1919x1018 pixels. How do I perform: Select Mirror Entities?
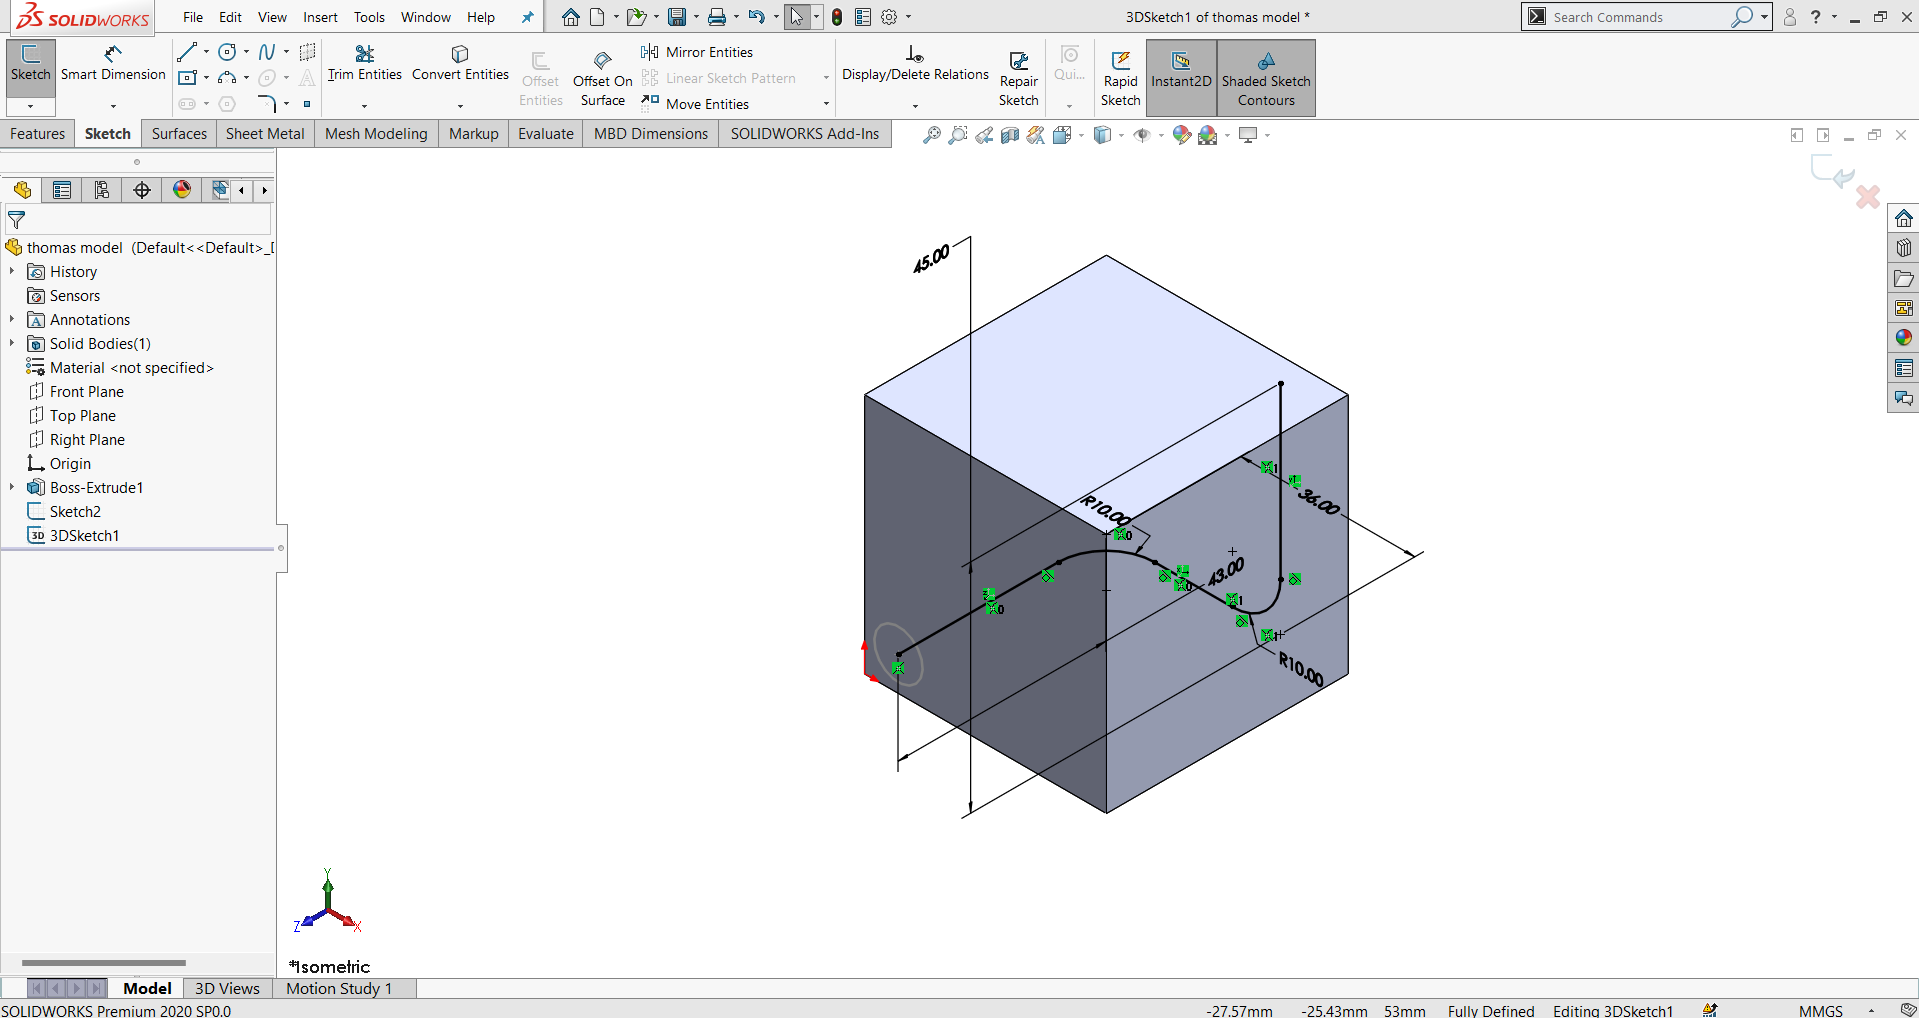click(x=697, y=52)
